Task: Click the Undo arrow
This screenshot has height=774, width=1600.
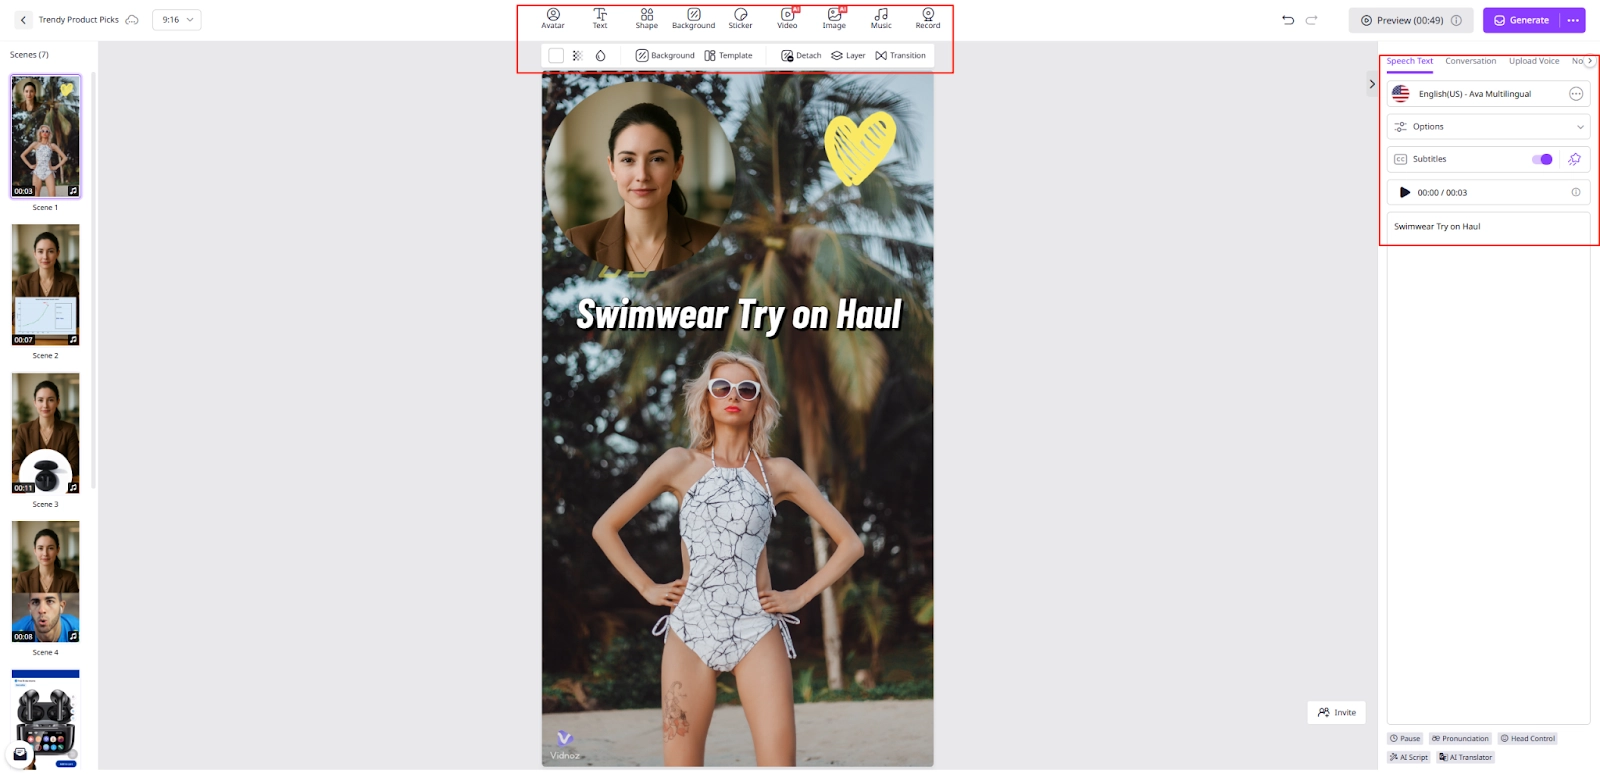Action: 1288,20
